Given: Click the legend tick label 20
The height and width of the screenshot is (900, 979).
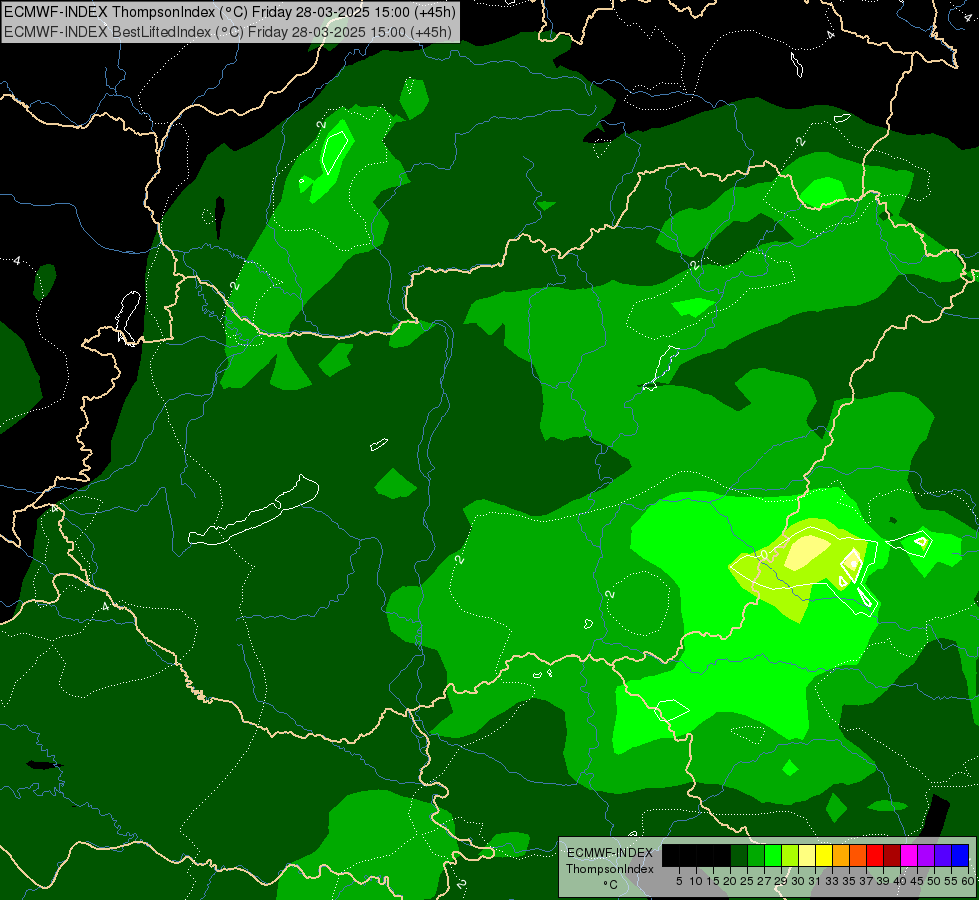Looking at the screenshot, I should [730, 881].
